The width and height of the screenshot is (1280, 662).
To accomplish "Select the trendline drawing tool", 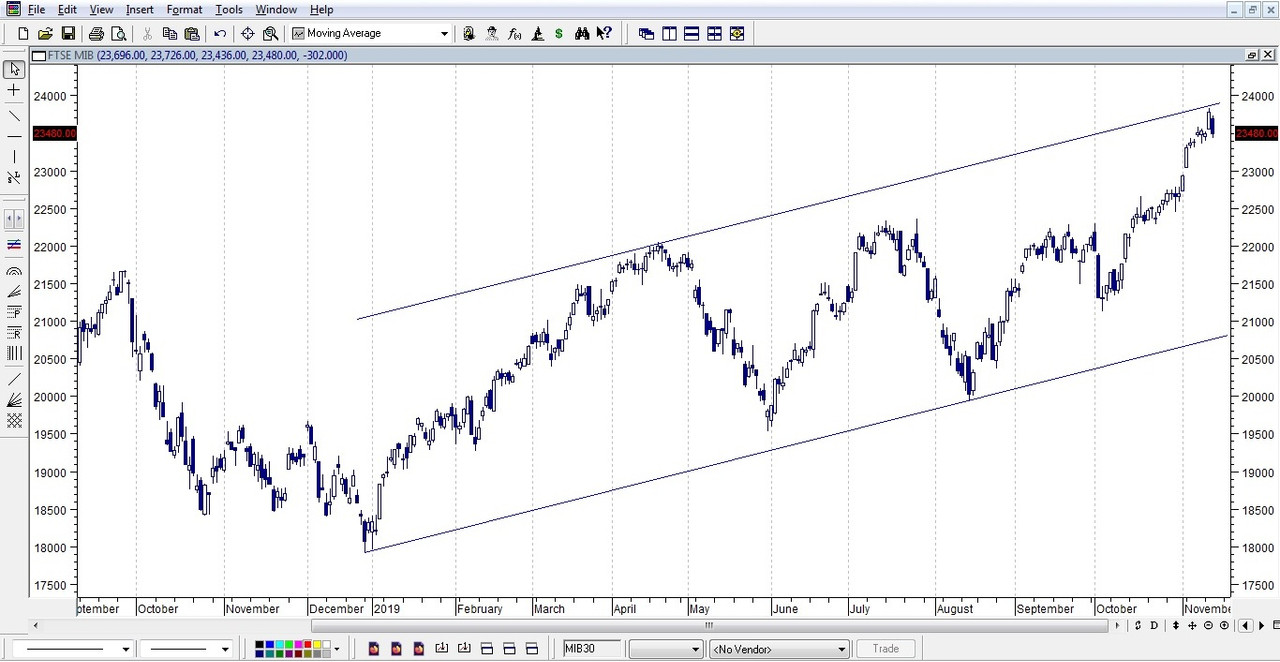I will coord(14,116).
